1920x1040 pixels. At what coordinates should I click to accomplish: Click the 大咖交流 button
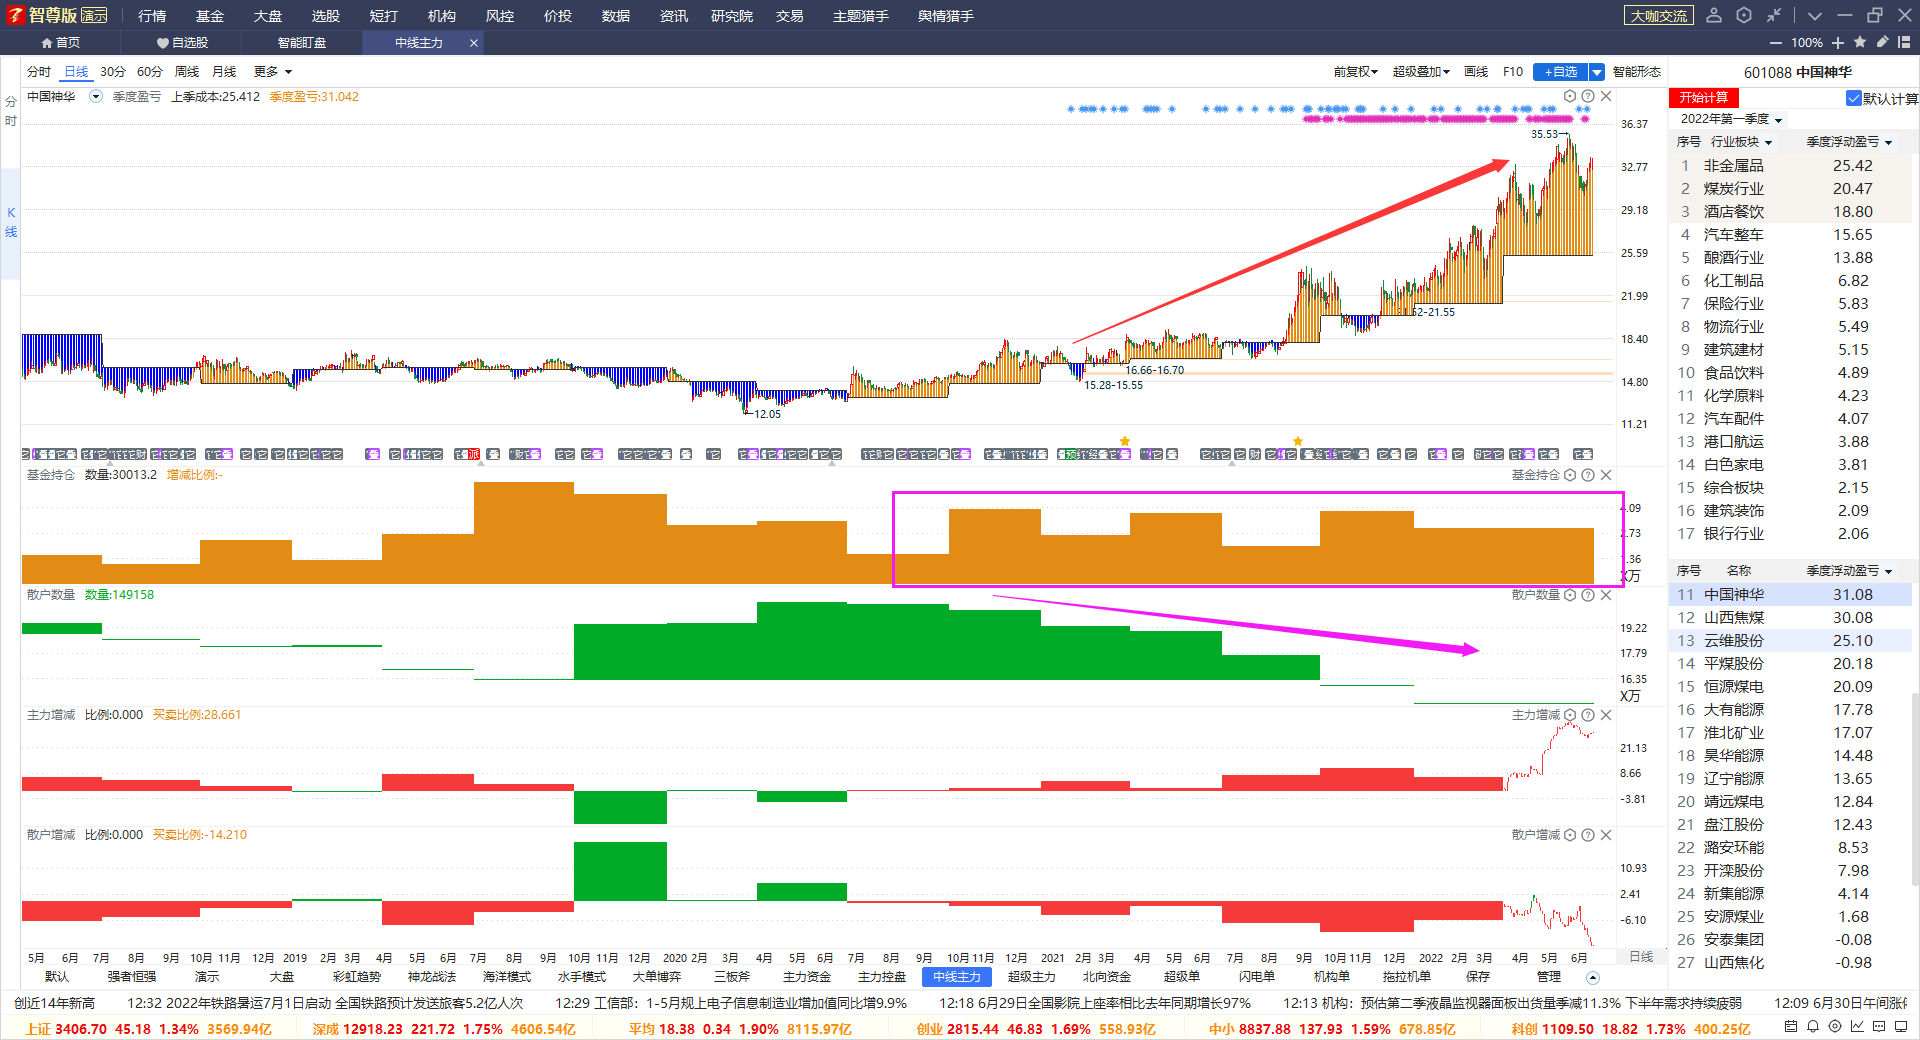pos(1659,16)
